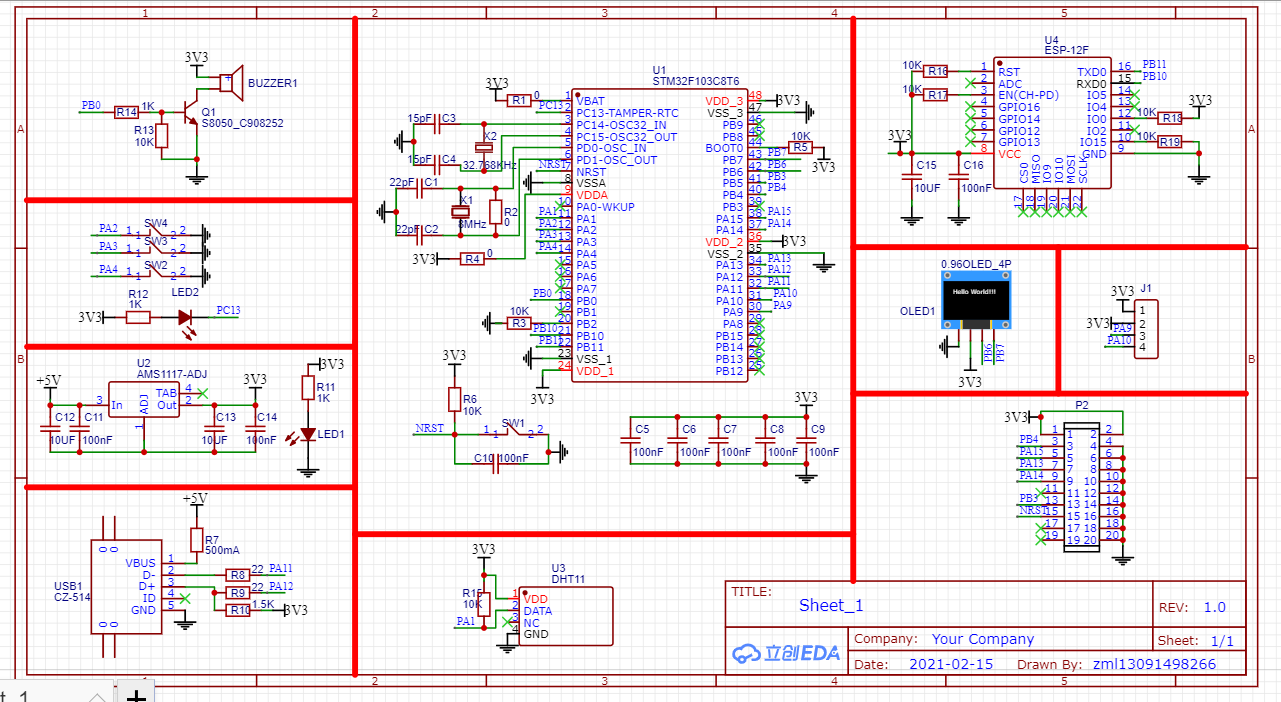Expand the sheet tab chevron arrow

97,695
